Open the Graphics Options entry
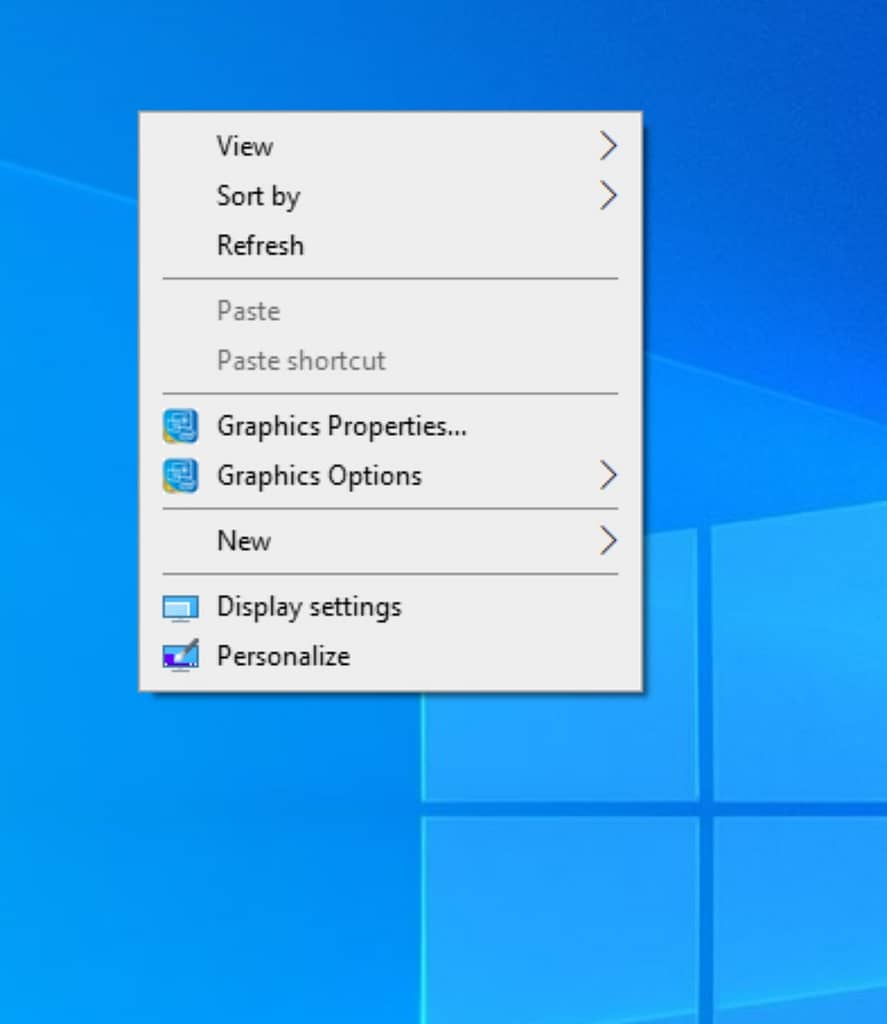 coord(391,475)
